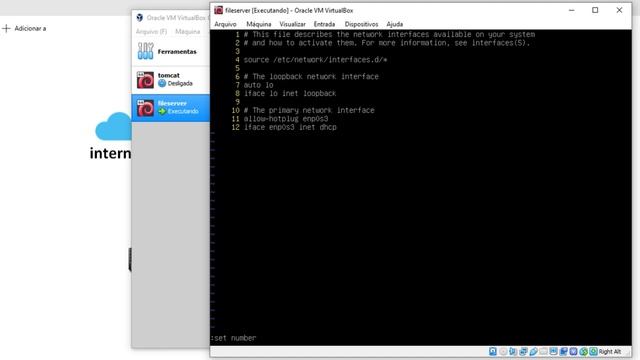640x360 pixels.
Task: Select the tomcat virtual machine
Action: click(x=171, y=80)
